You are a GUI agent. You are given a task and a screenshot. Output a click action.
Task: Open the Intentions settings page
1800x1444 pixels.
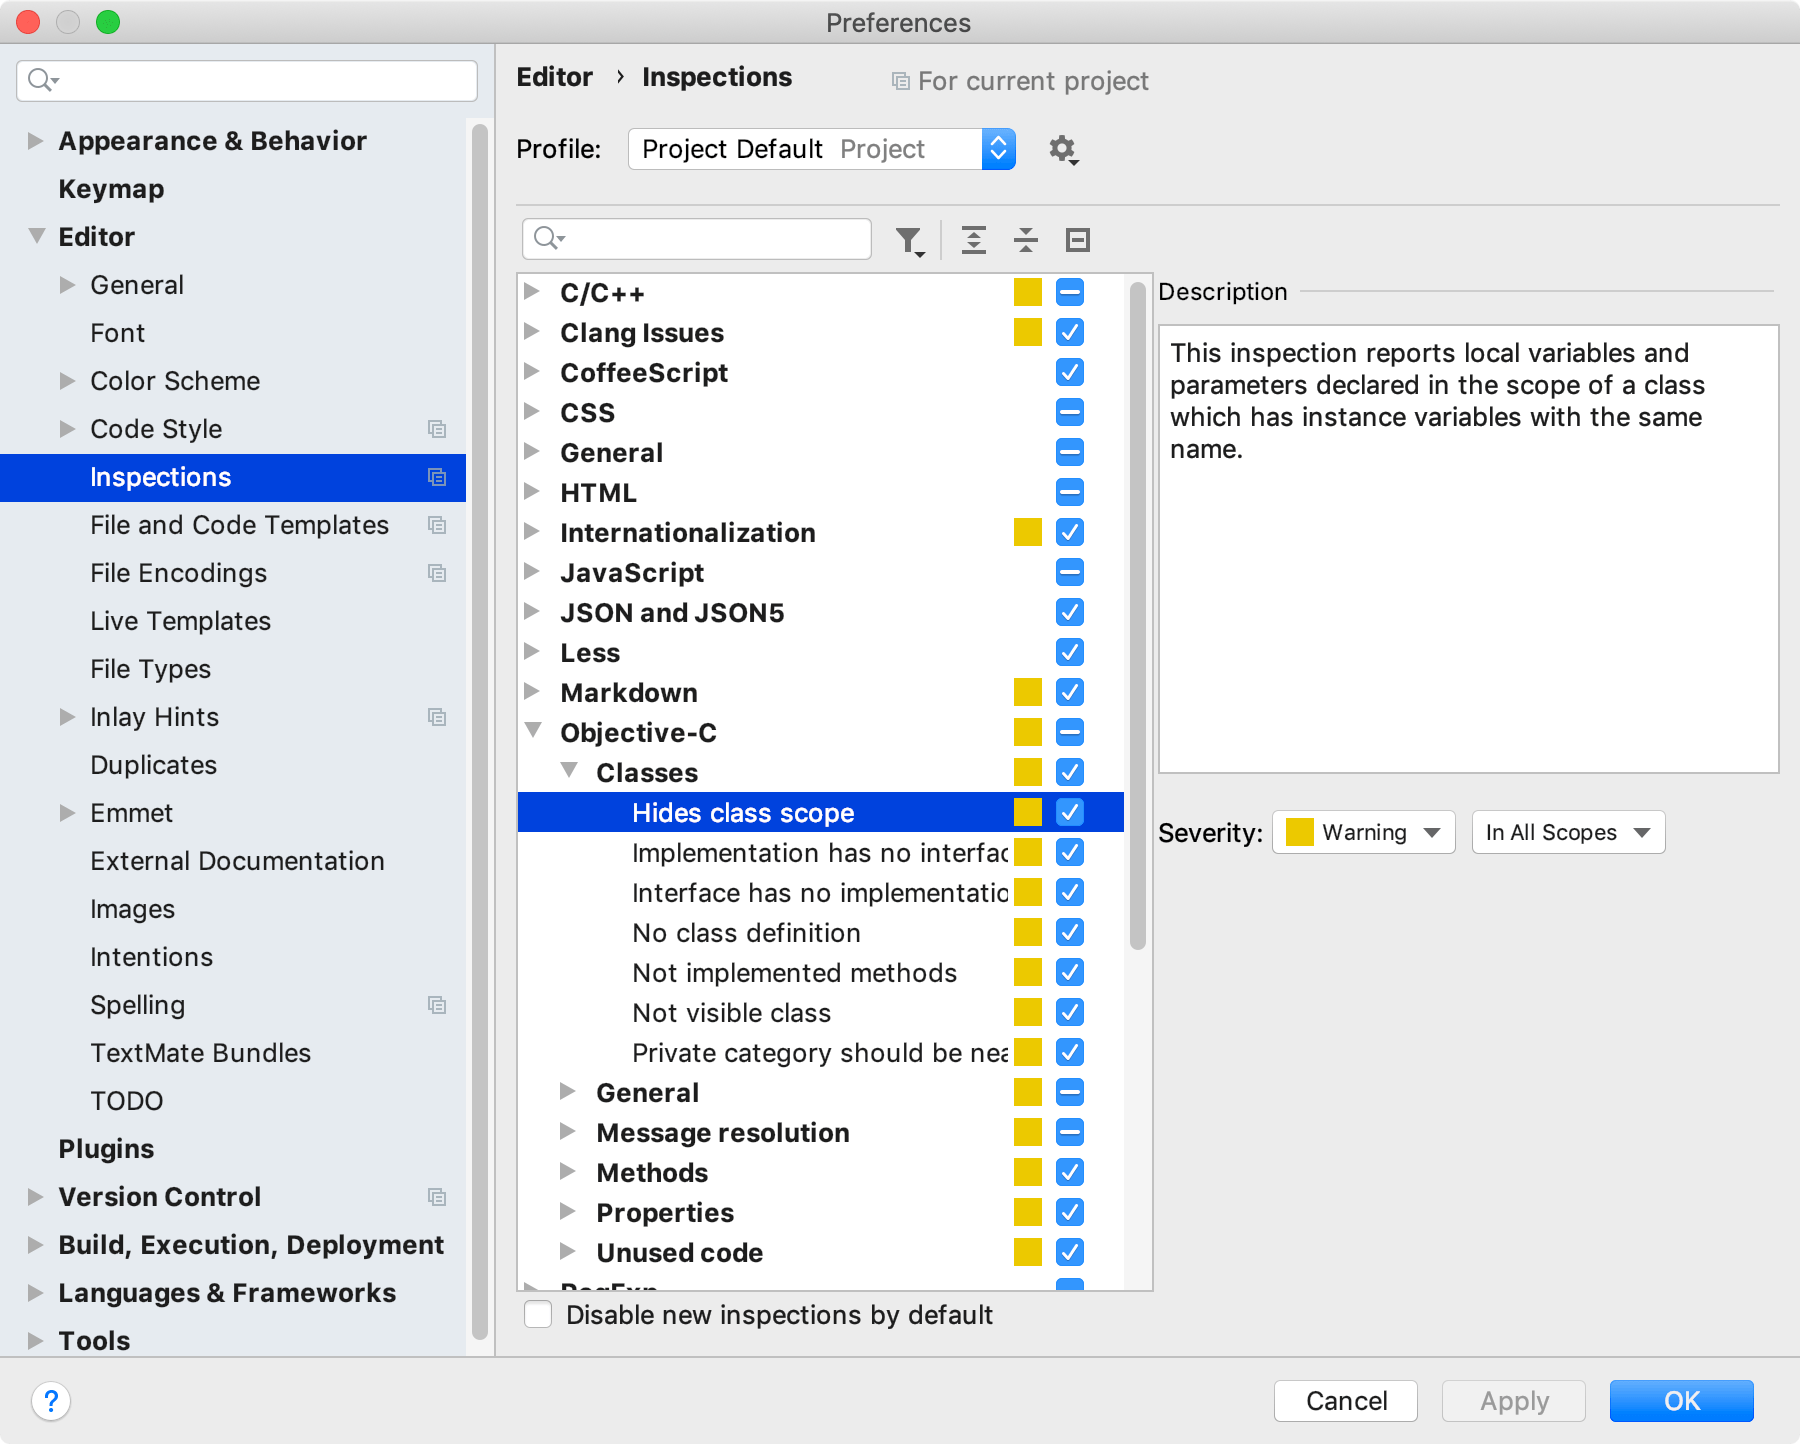[x=151, y=957]
